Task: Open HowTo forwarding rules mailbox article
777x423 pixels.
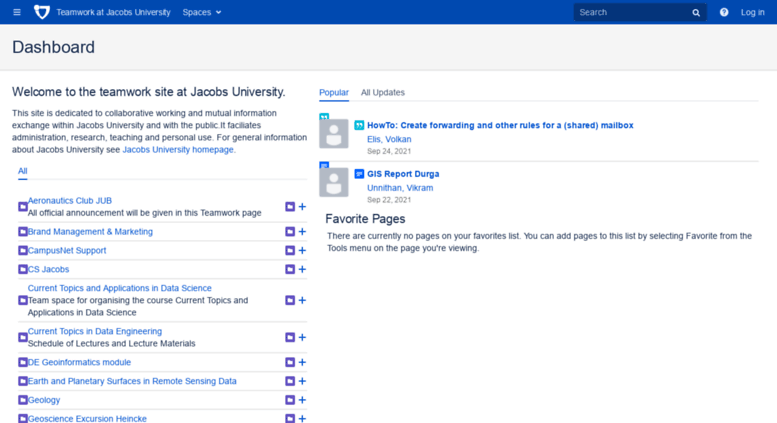Action: [x=500, y=125]
